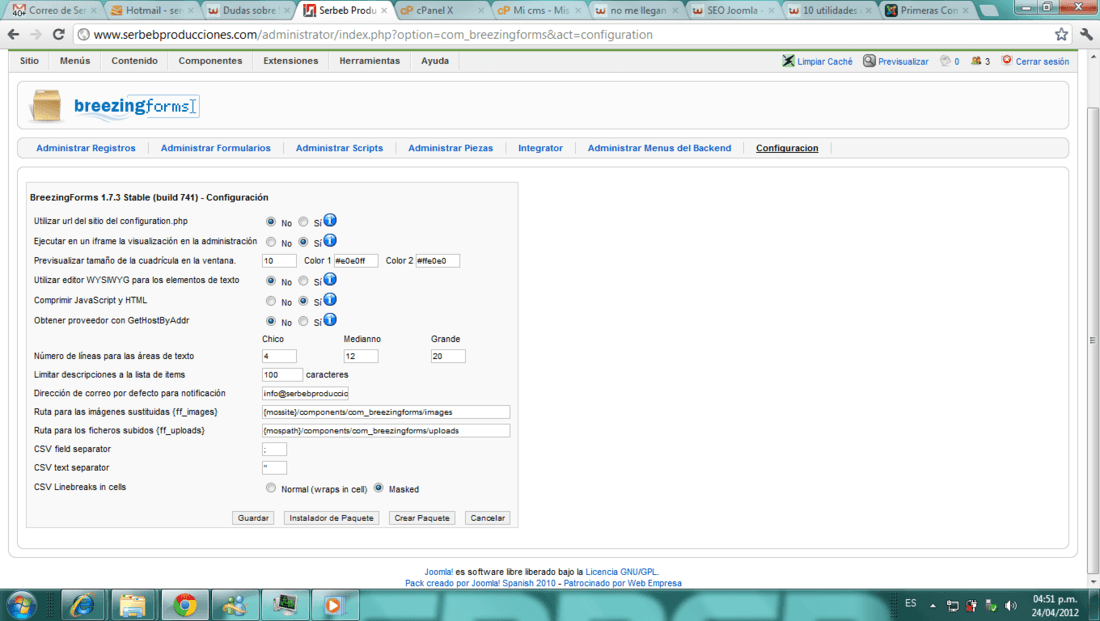Open the Sitio menu
The height and width of the screenshot is (621, 1100).
tap(29, 61)
